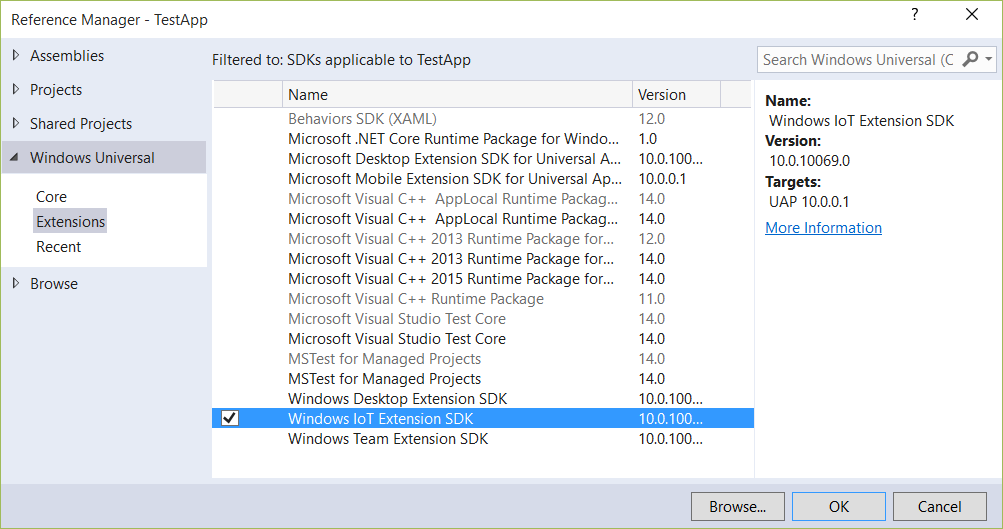Collapse the Windows Universal section
1003x529 pixels.
[15, 158]
